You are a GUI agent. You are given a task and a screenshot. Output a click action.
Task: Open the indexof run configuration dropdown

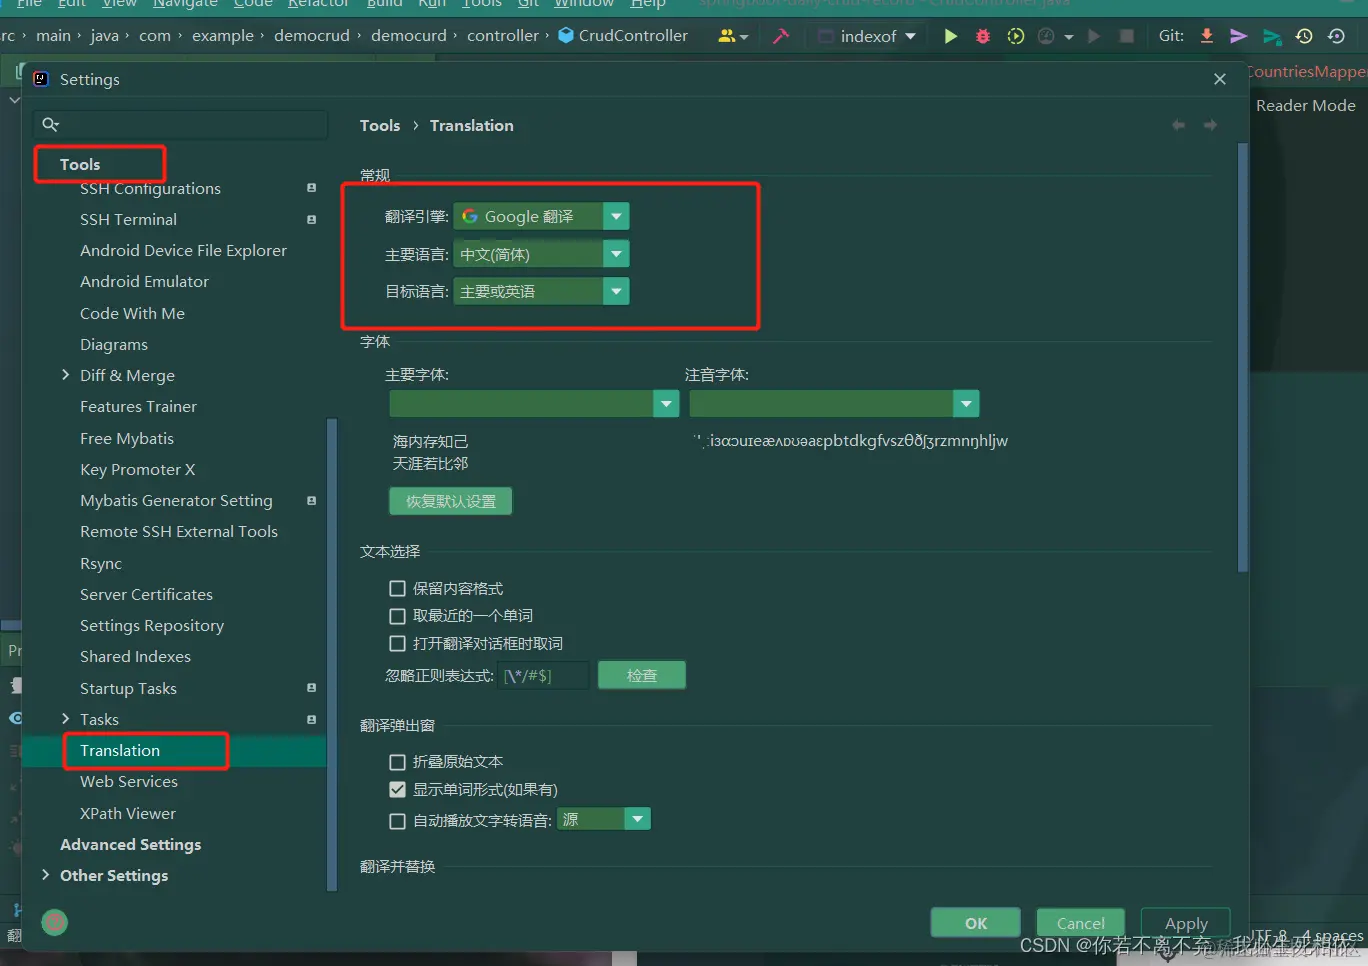(x=868, y=36)
